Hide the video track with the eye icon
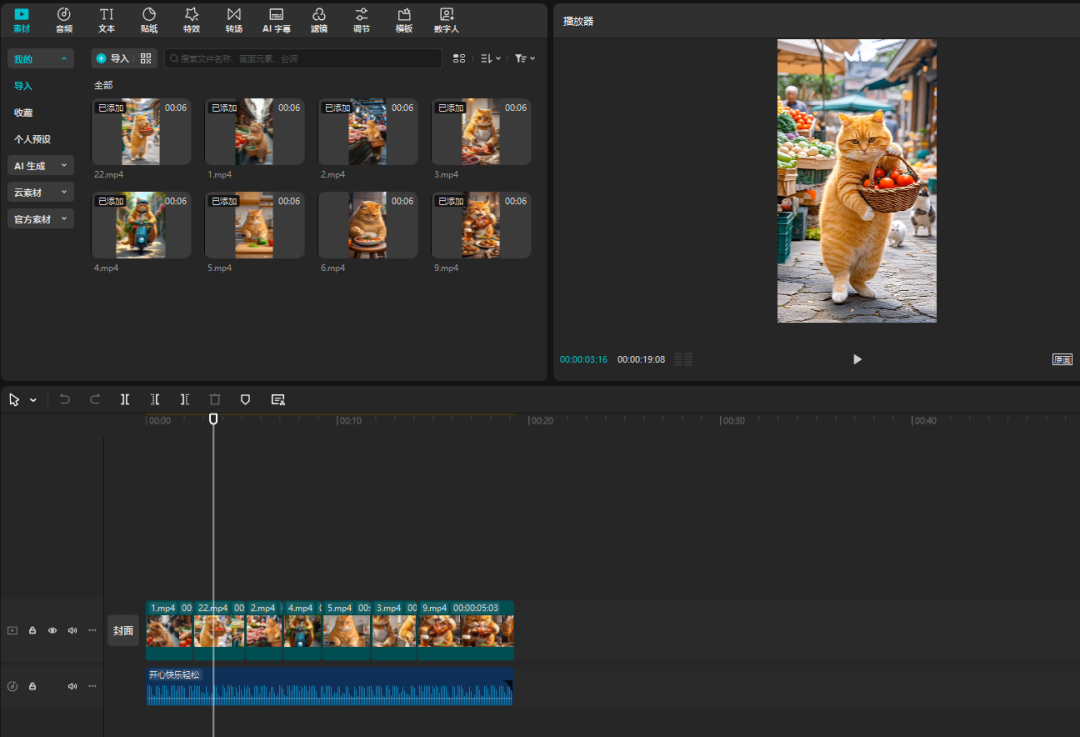Screen dimensions: 1080x737 [52, 630]
